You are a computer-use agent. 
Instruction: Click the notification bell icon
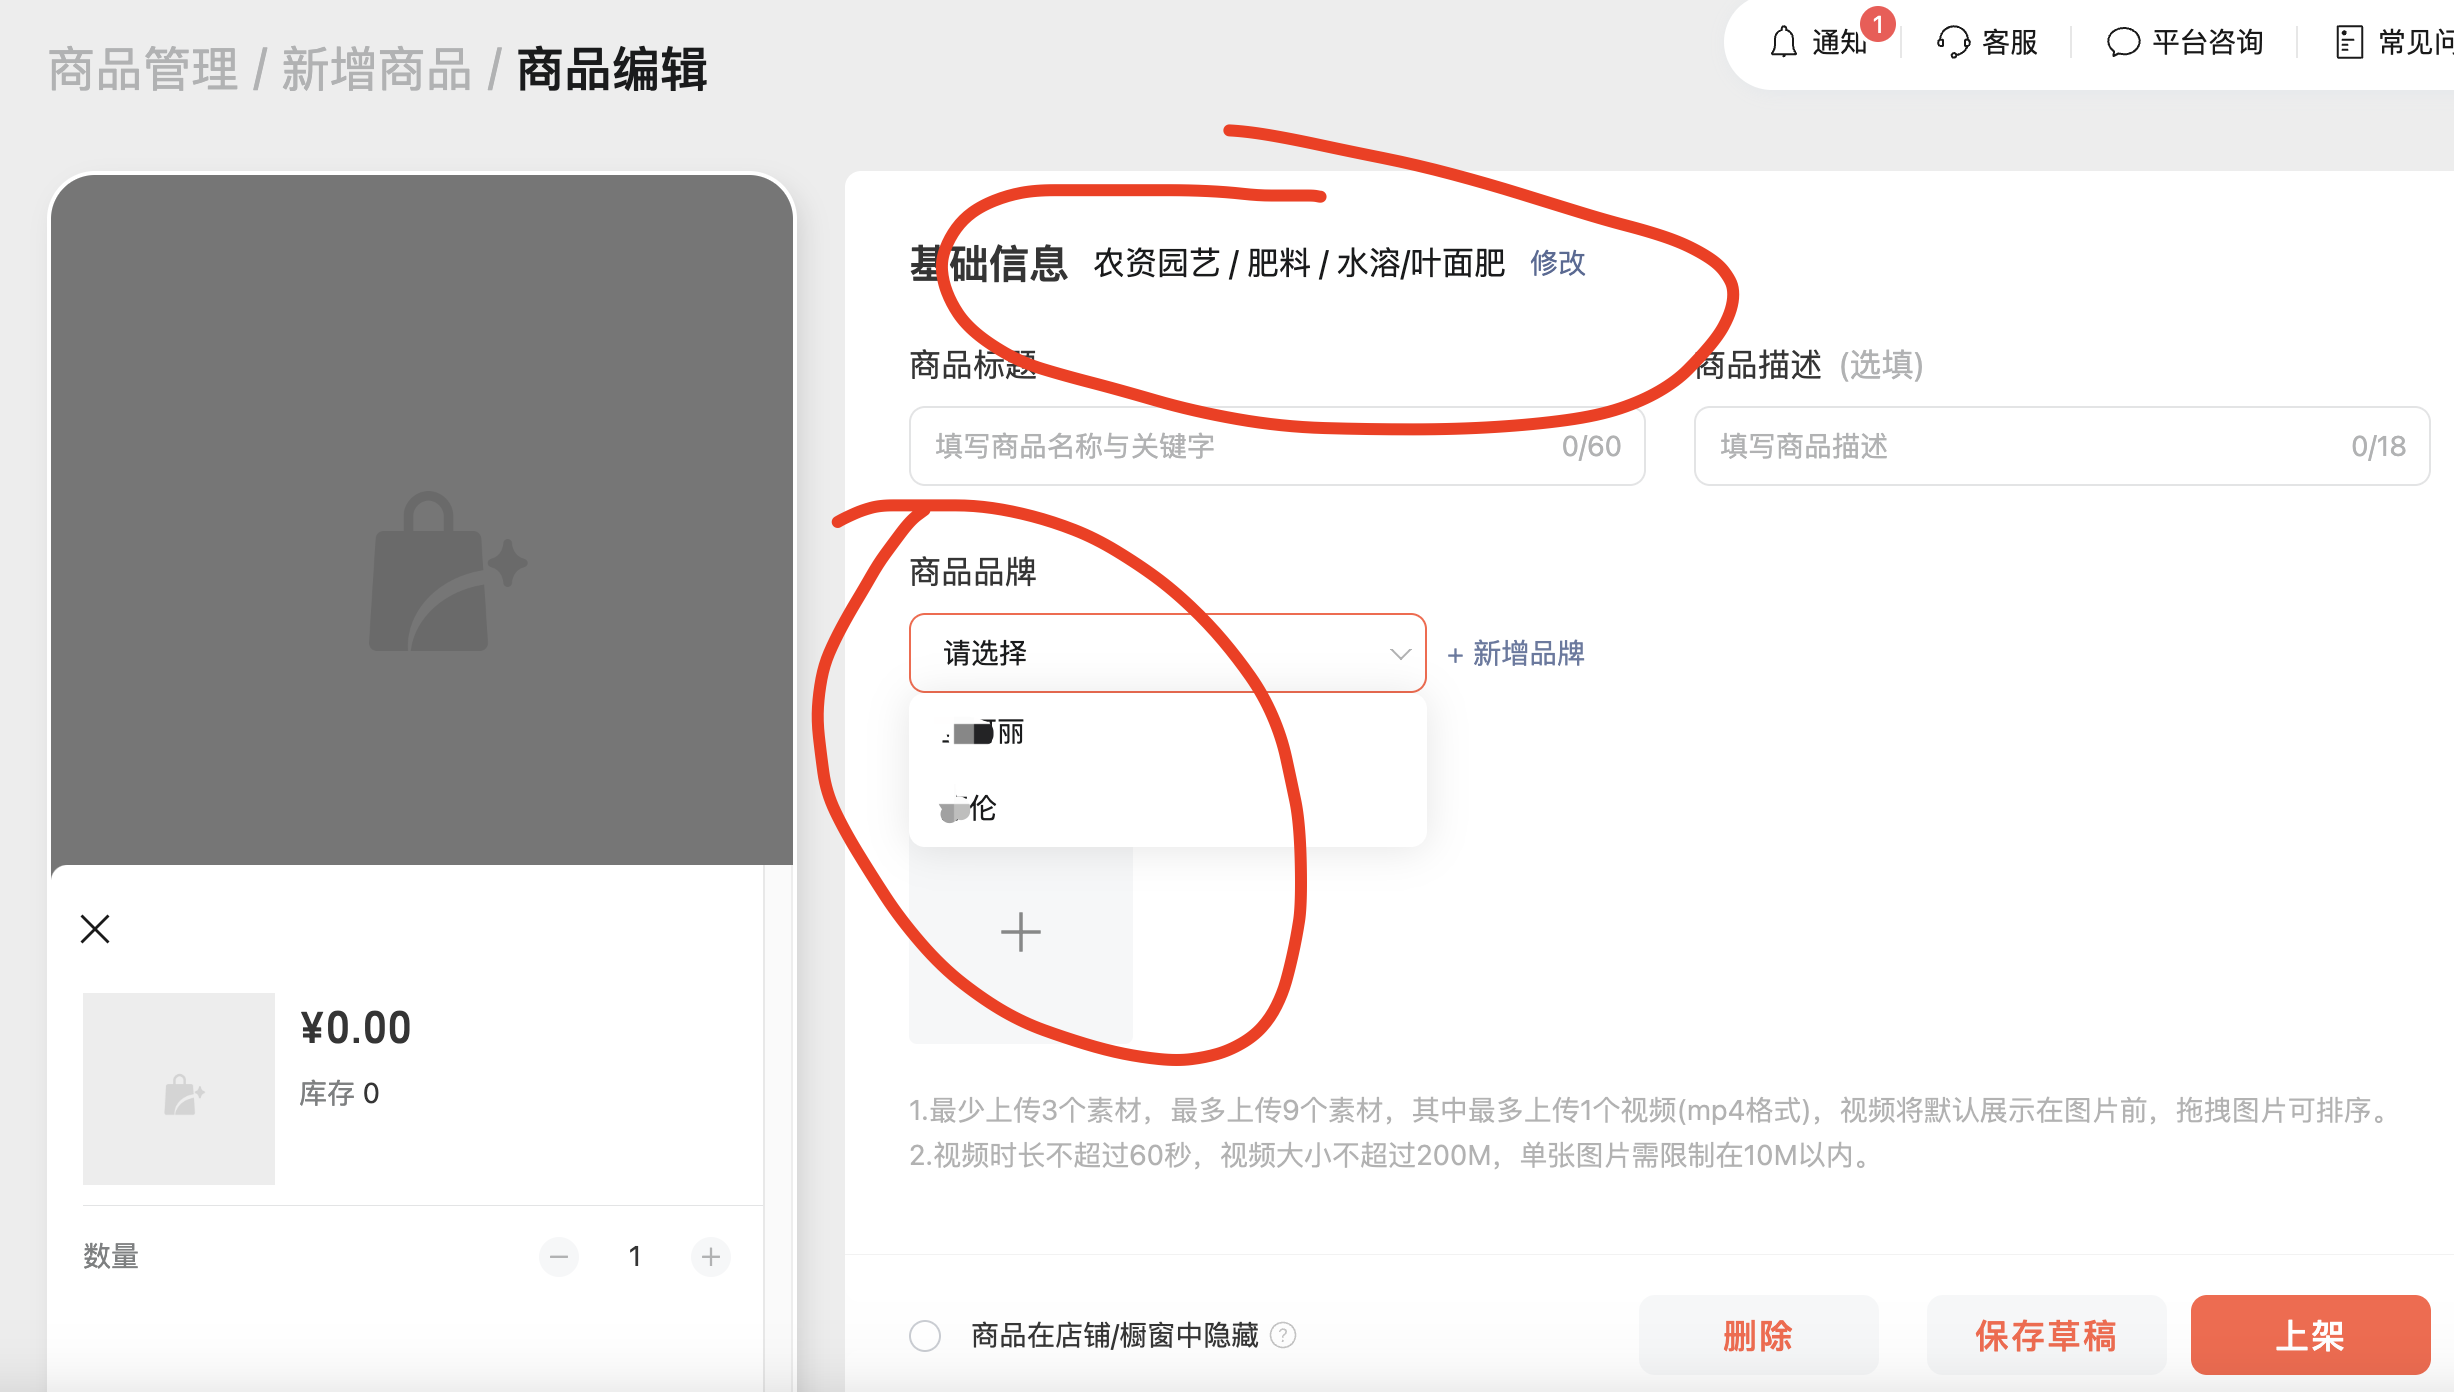[1784, 43]
